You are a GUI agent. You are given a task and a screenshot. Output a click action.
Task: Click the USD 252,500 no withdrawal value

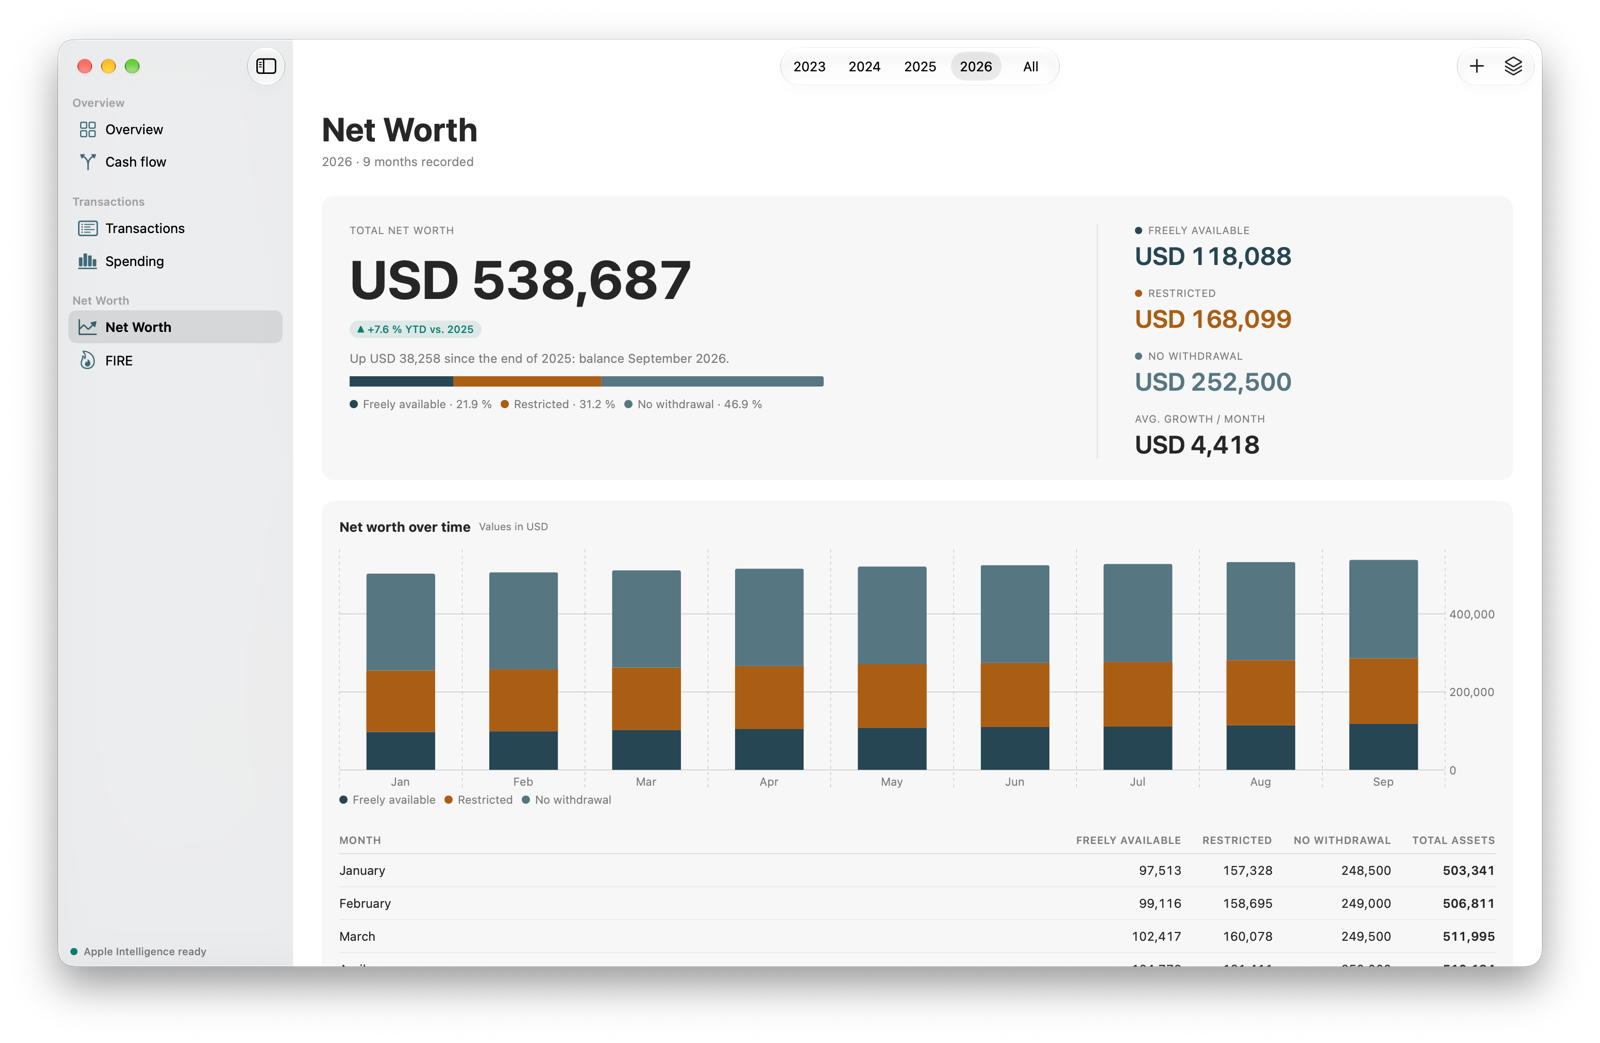click(x=1213, y=382)
